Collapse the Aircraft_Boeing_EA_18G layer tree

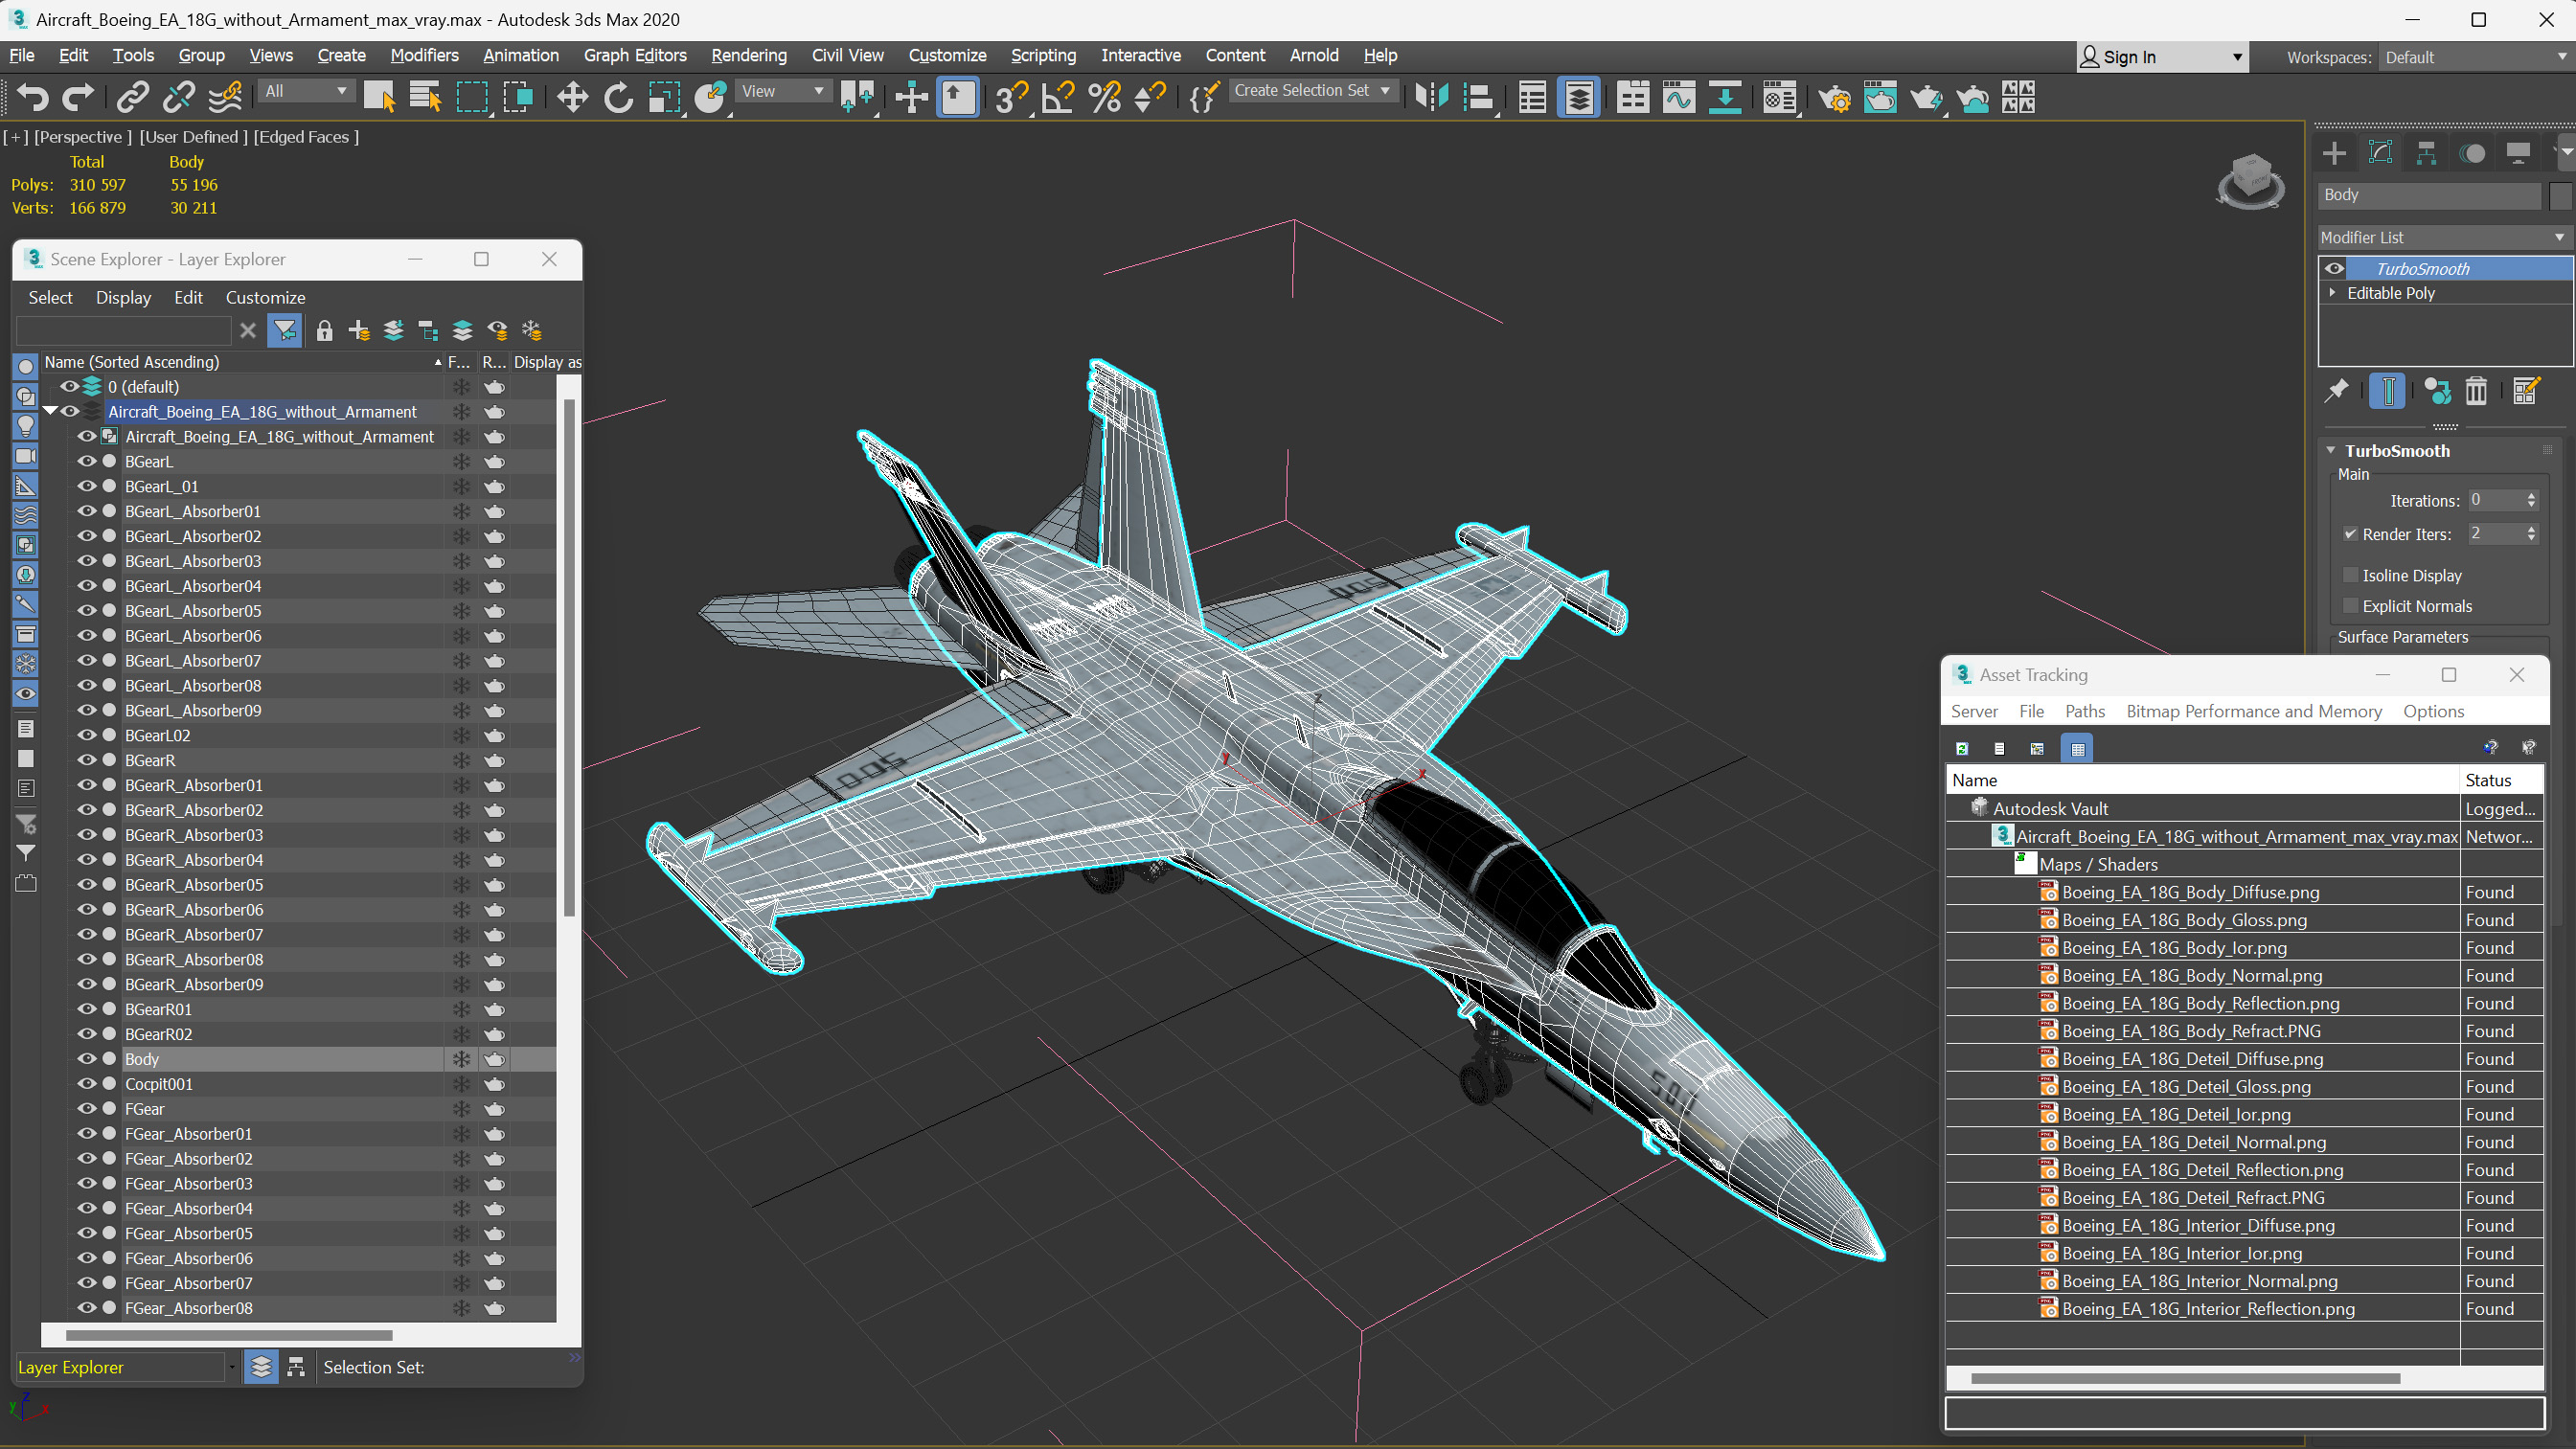[x=50, y=411]
